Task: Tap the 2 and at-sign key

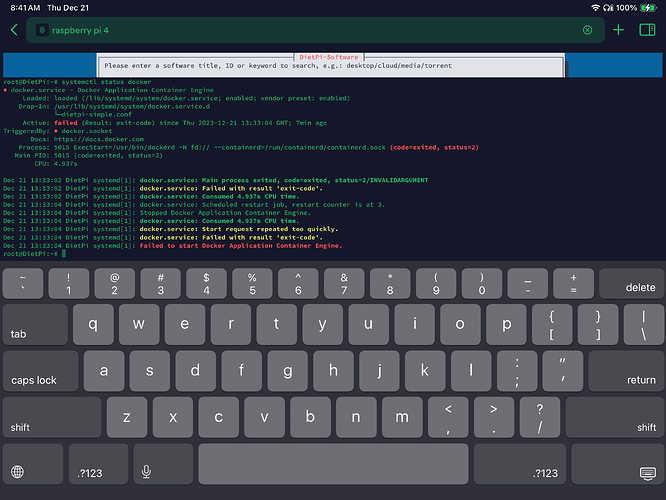Action: point(115,284)
